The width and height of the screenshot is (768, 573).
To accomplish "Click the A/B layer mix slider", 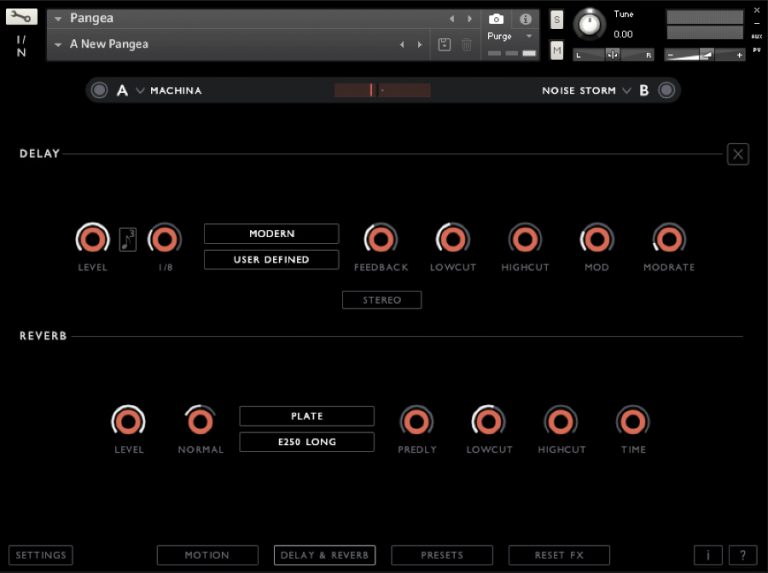I will click(x=382, y=91).
